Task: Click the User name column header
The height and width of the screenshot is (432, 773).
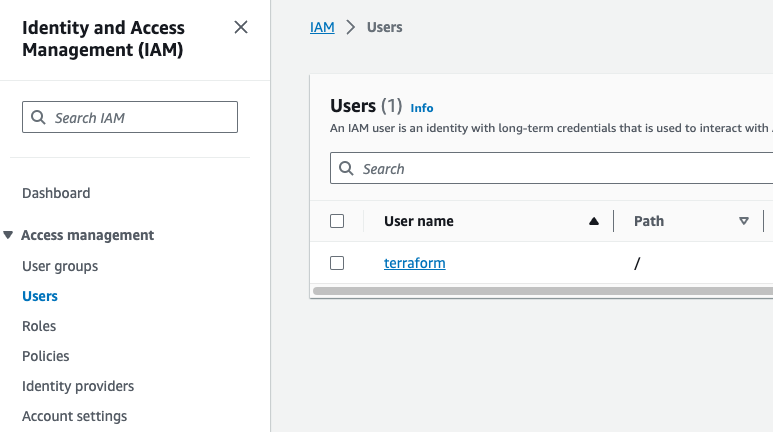Action: coord(419,221)
